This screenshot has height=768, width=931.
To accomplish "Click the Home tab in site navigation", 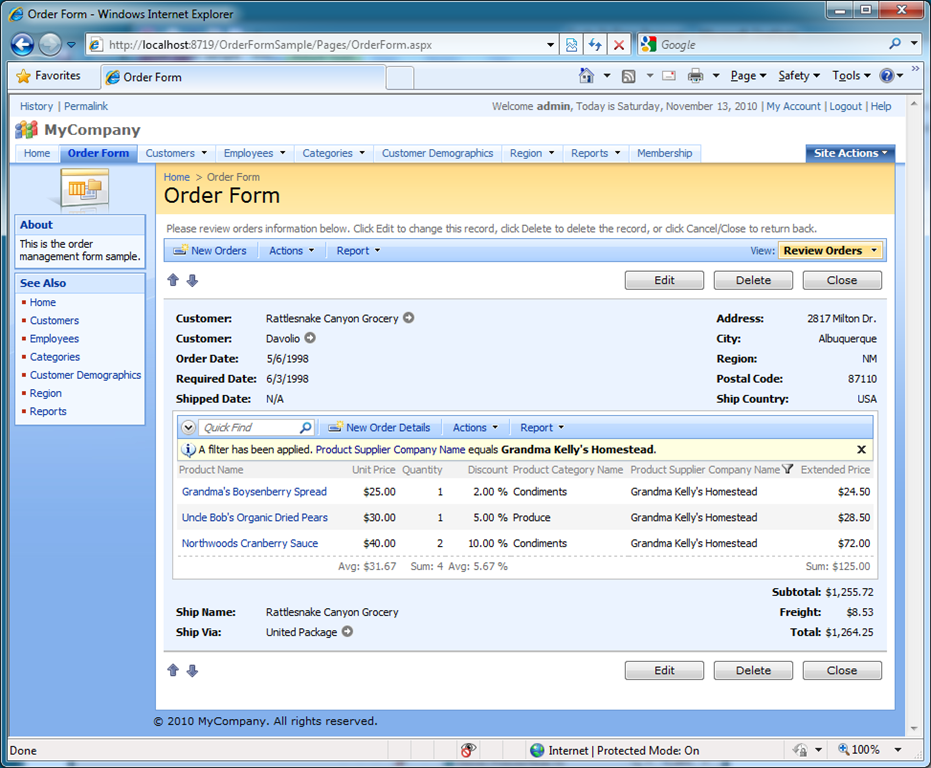I will point(37,153).
